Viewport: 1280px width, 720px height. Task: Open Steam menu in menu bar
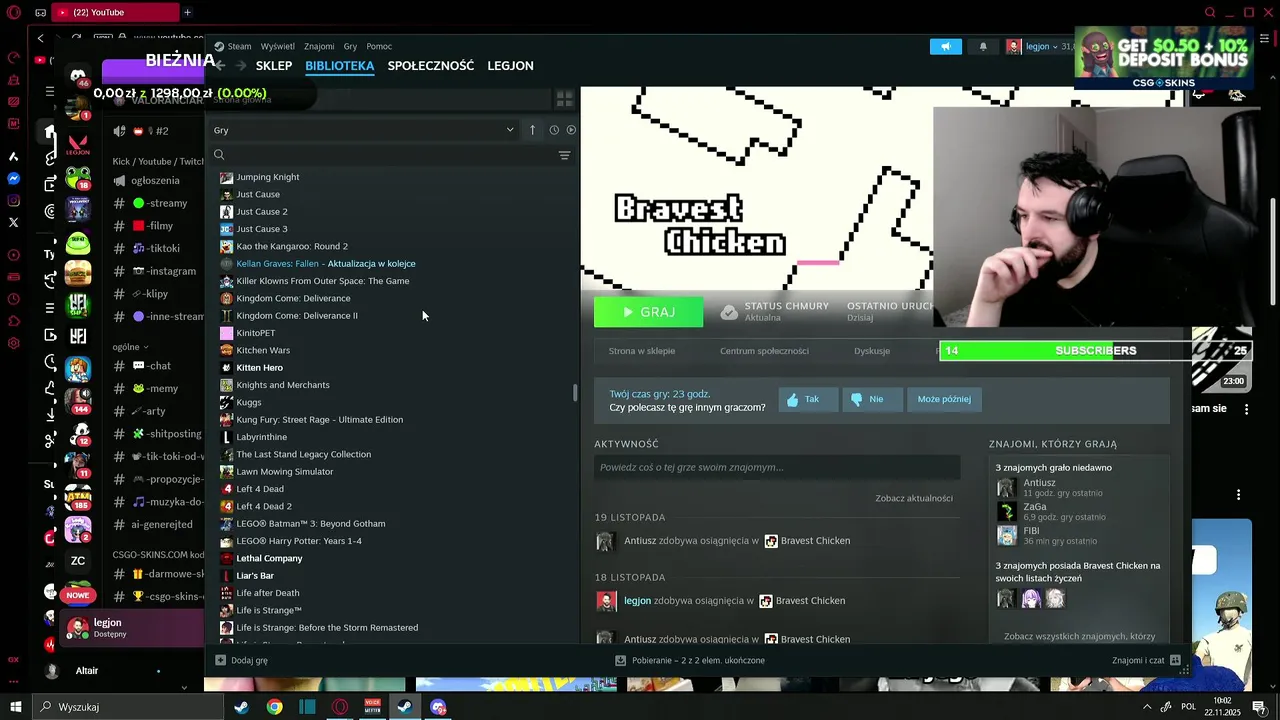[234, 46]
